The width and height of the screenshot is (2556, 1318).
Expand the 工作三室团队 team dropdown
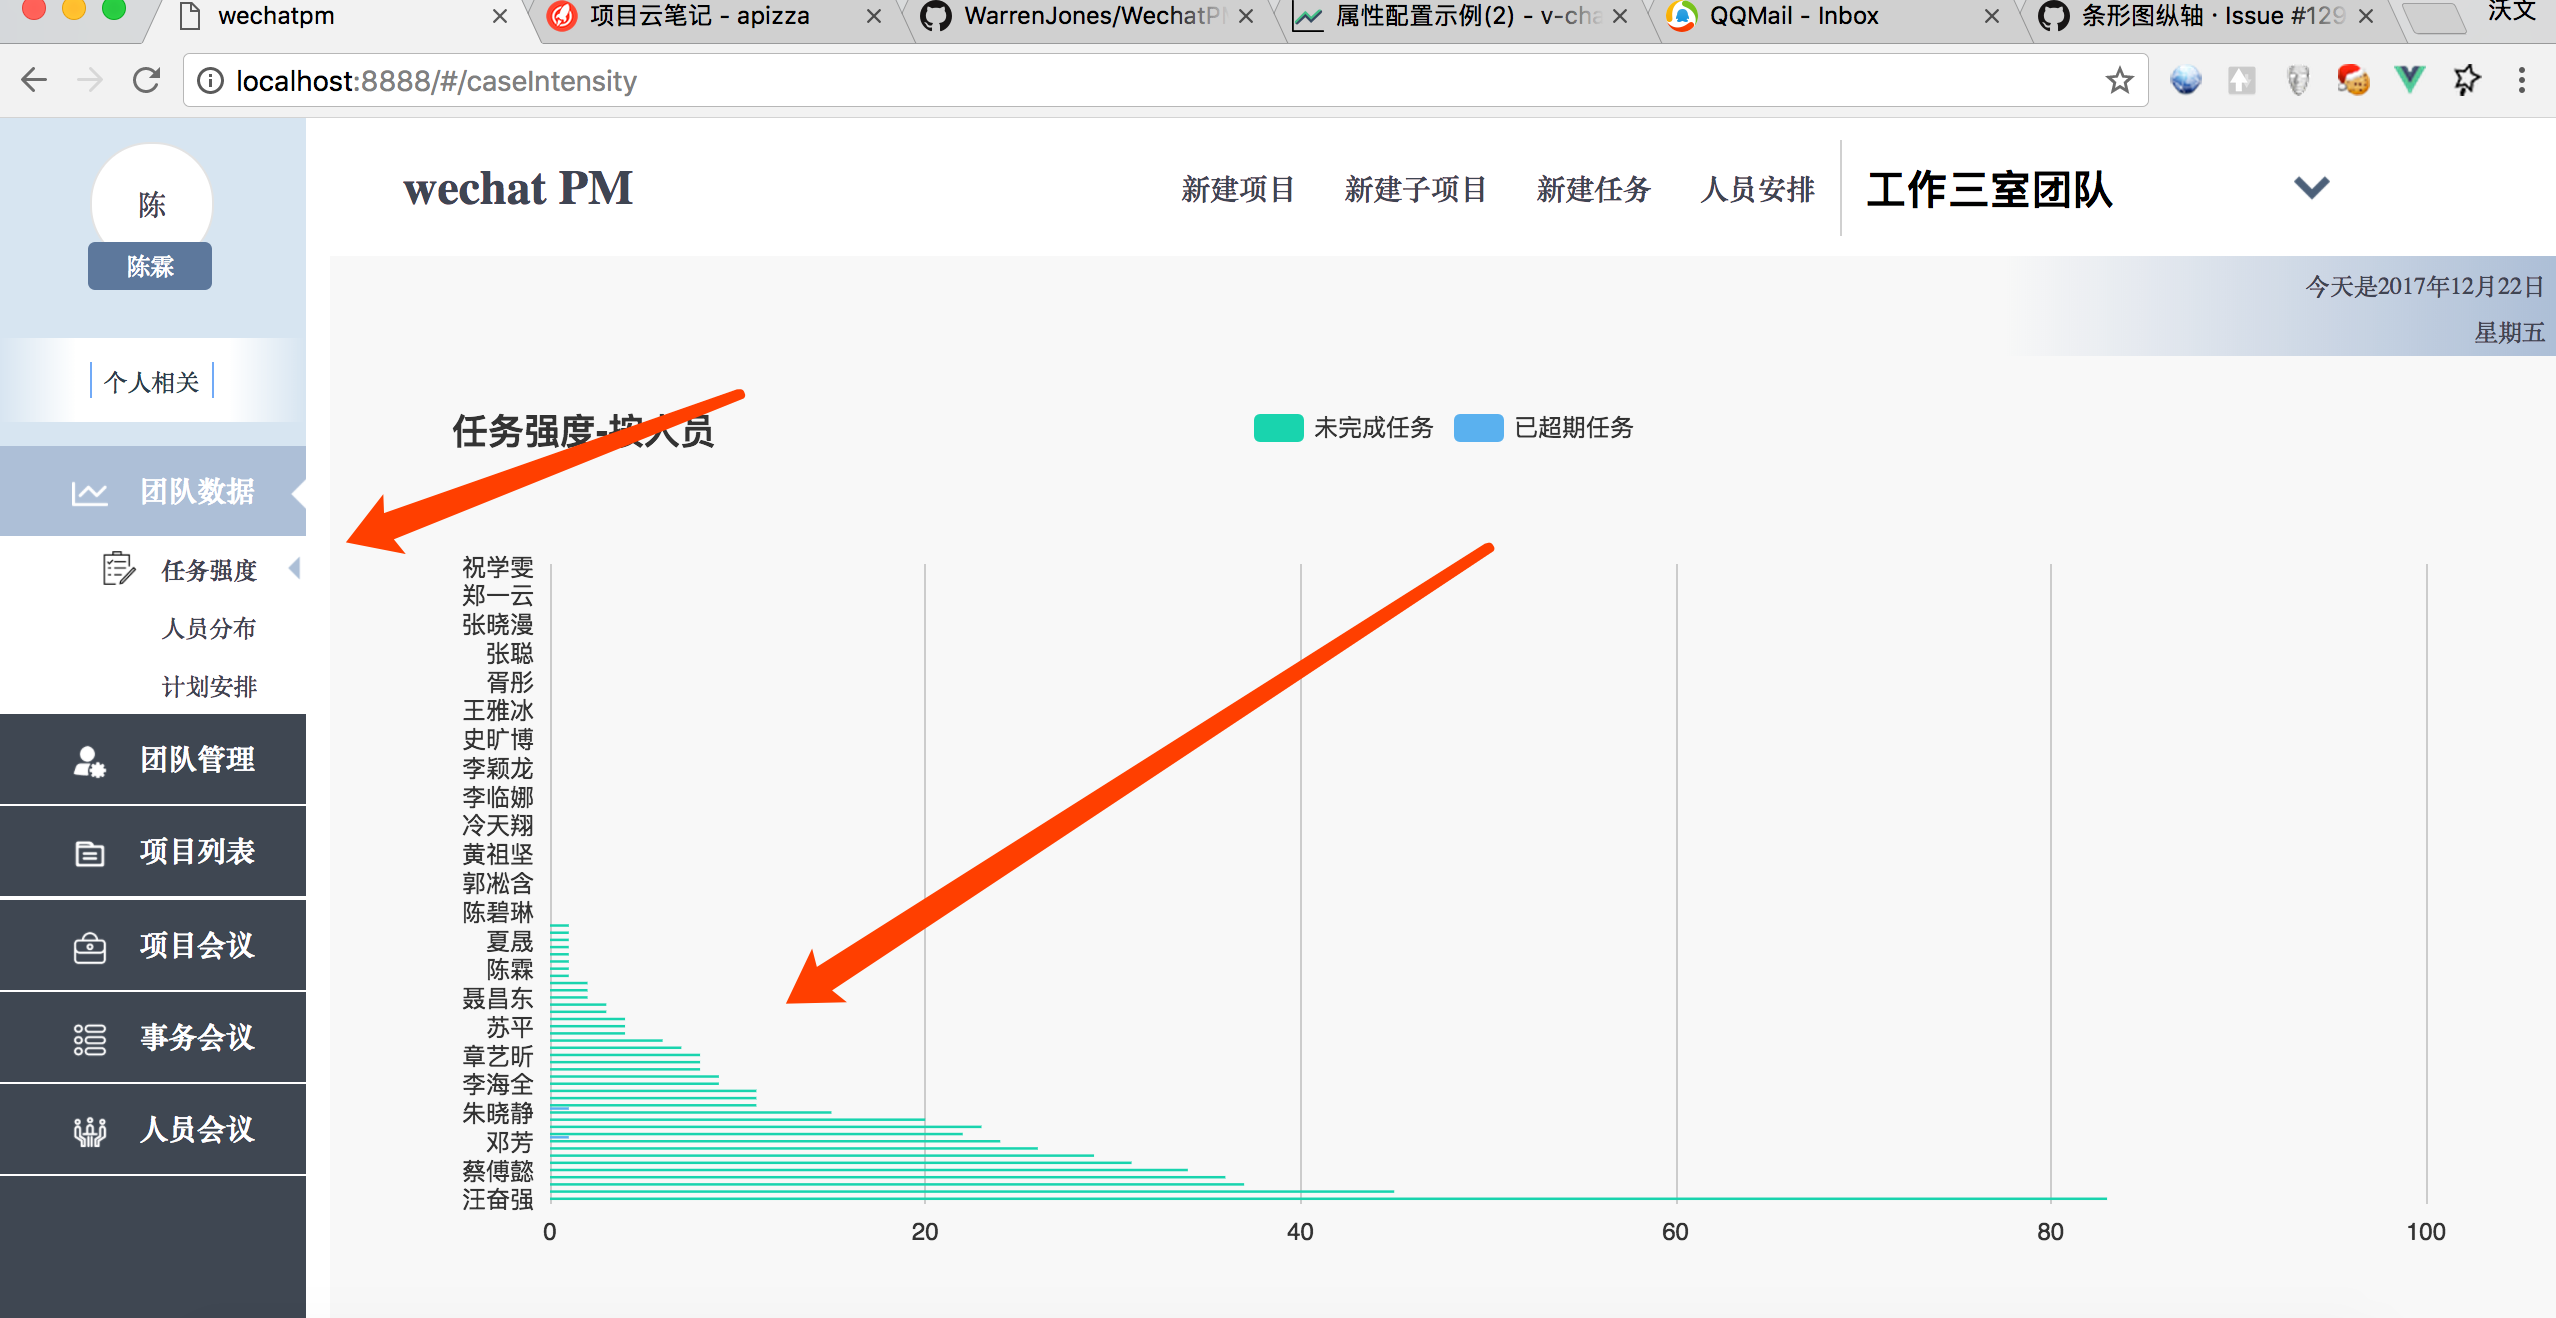click(2311, 187)
